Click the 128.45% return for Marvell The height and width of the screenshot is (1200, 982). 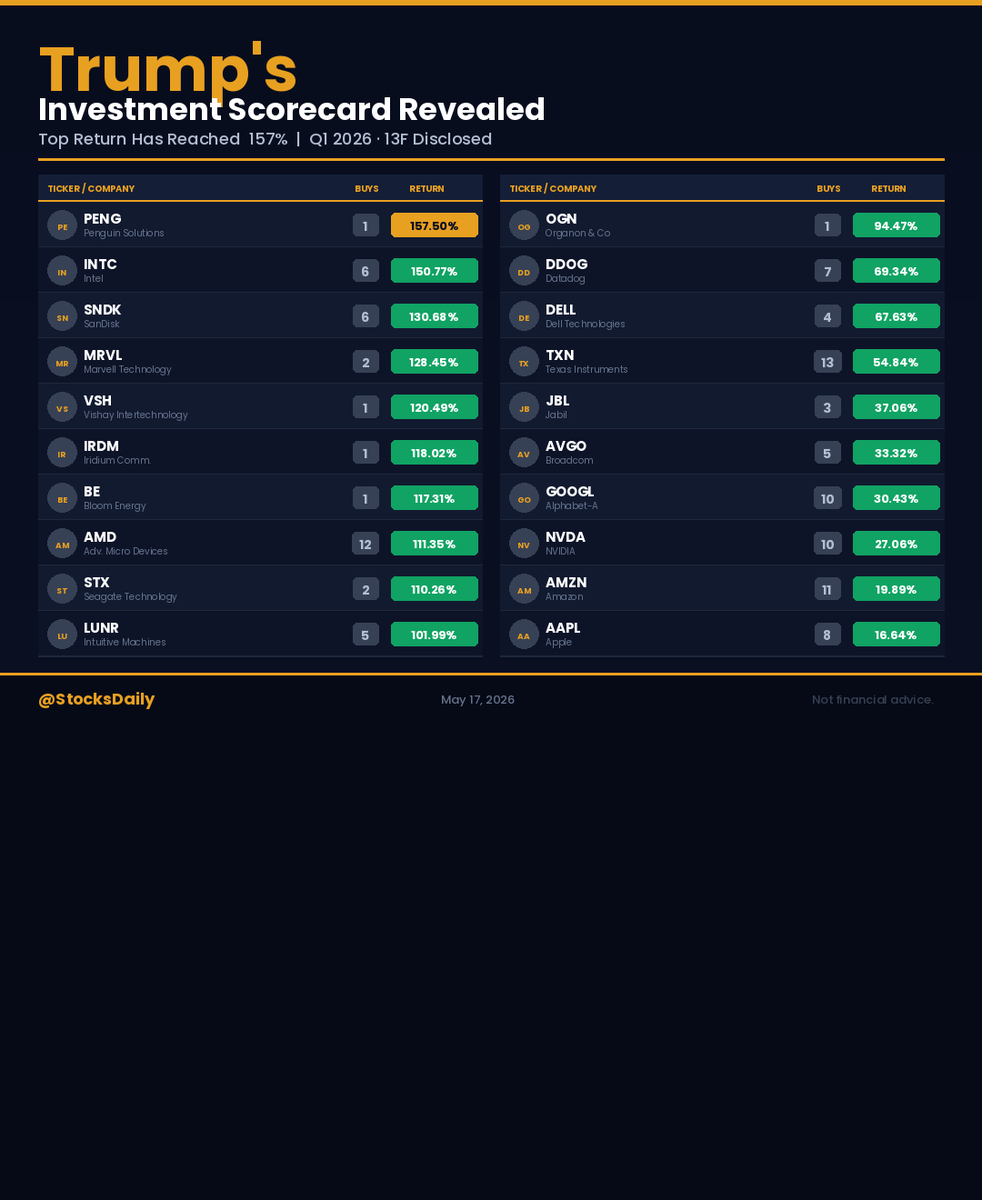tap(434, 362)
